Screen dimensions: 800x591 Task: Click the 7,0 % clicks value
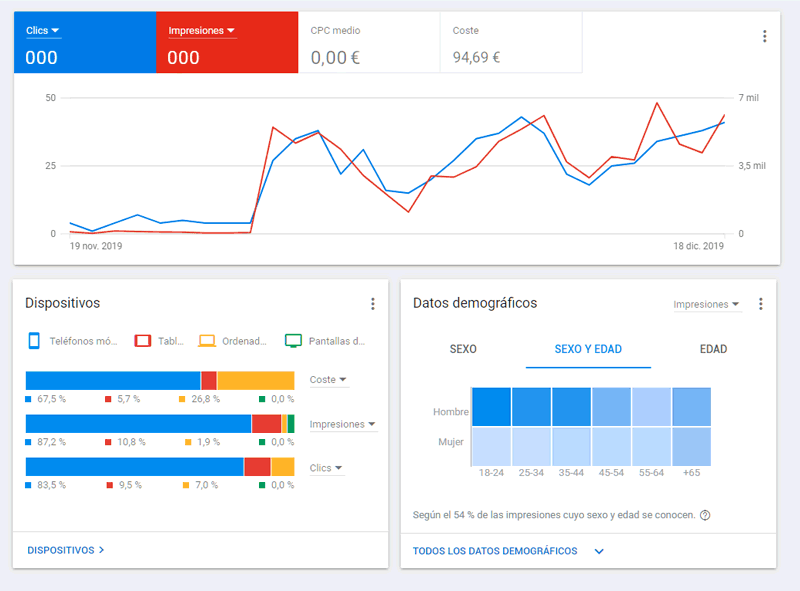click(206, 485)
